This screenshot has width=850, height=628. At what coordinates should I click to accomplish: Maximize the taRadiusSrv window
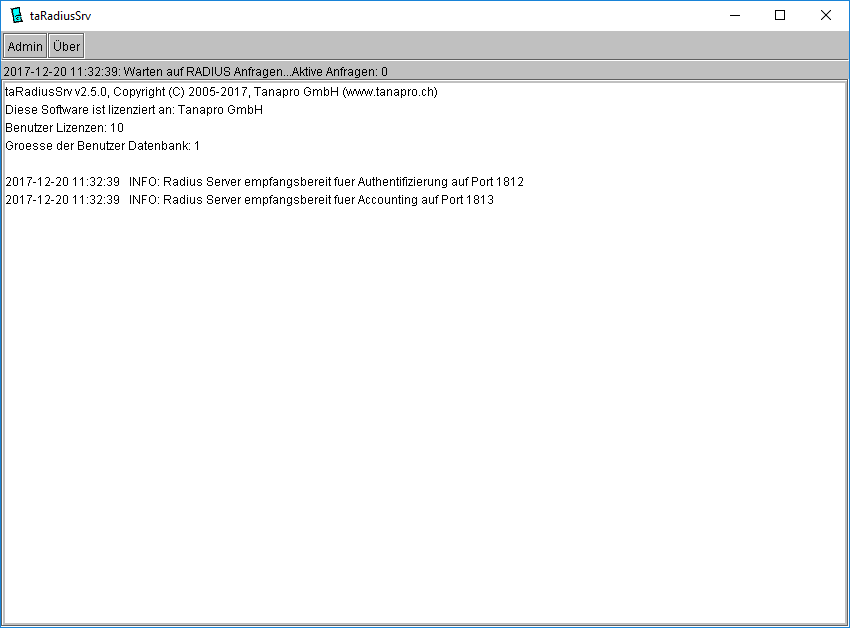tap(780, 15)
